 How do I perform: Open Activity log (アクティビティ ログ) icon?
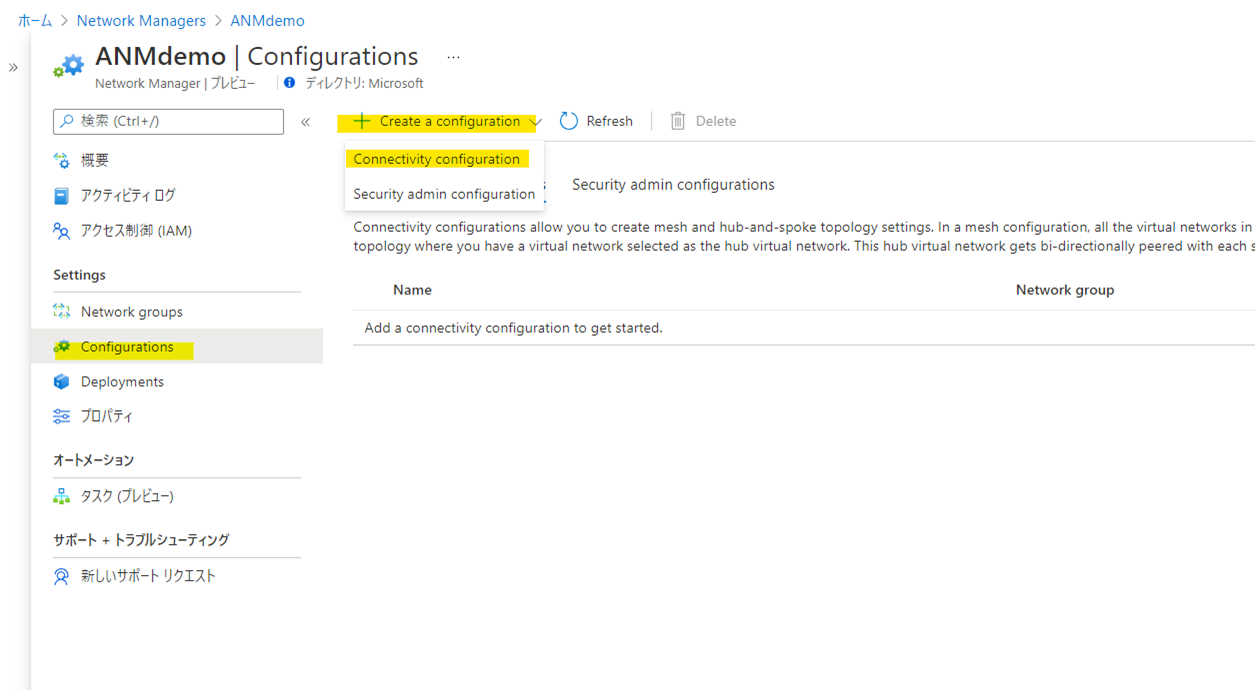click(62, 196)
